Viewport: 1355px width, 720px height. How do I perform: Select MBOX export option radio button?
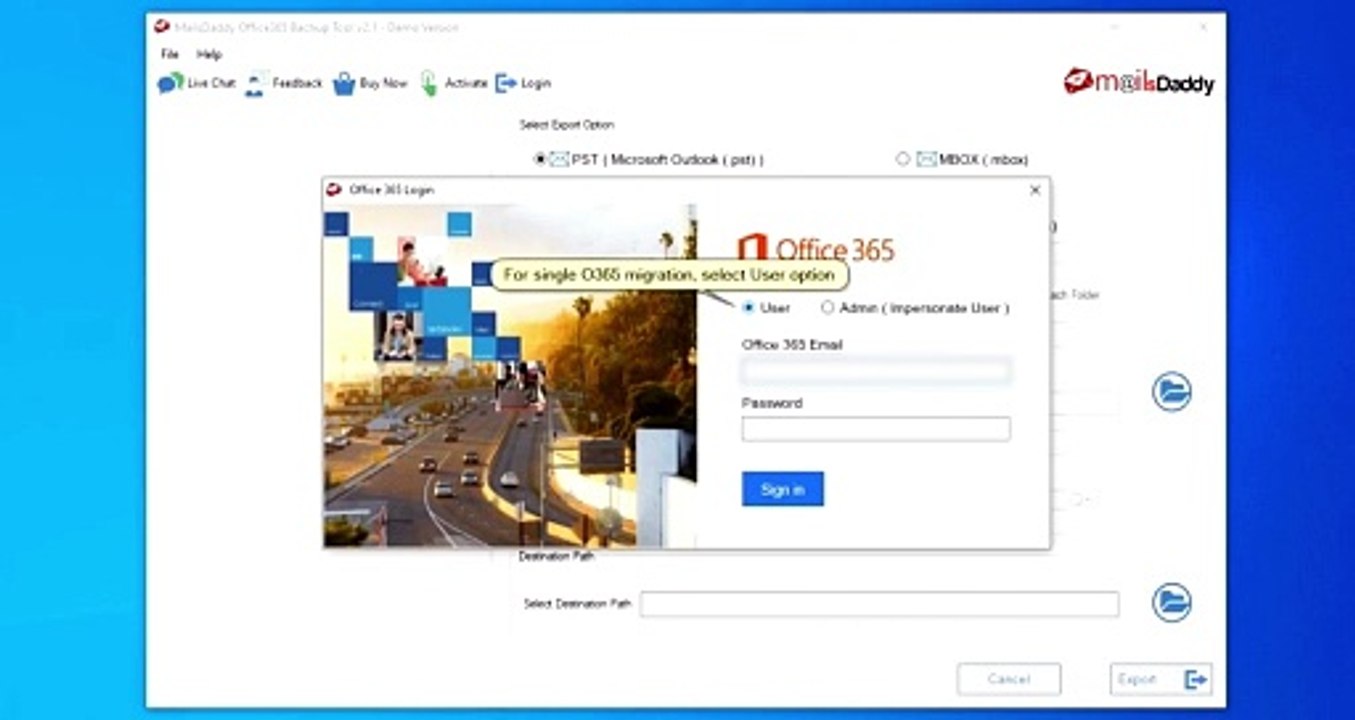(903, 159)
